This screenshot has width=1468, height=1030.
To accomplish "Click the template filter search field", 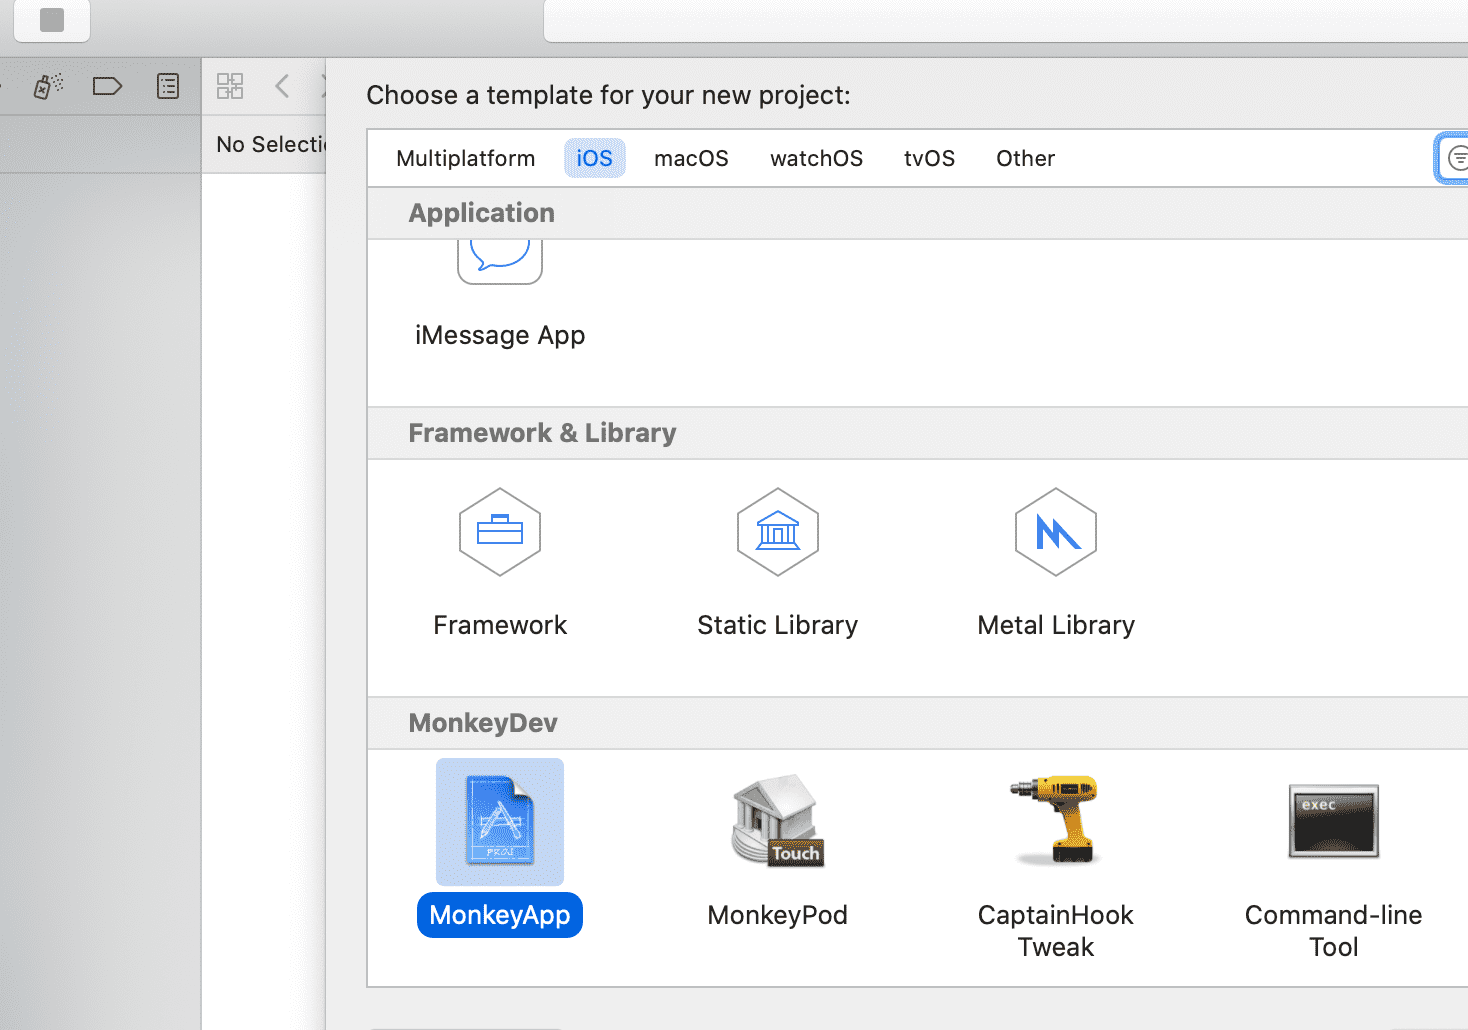I will 1452,158.
